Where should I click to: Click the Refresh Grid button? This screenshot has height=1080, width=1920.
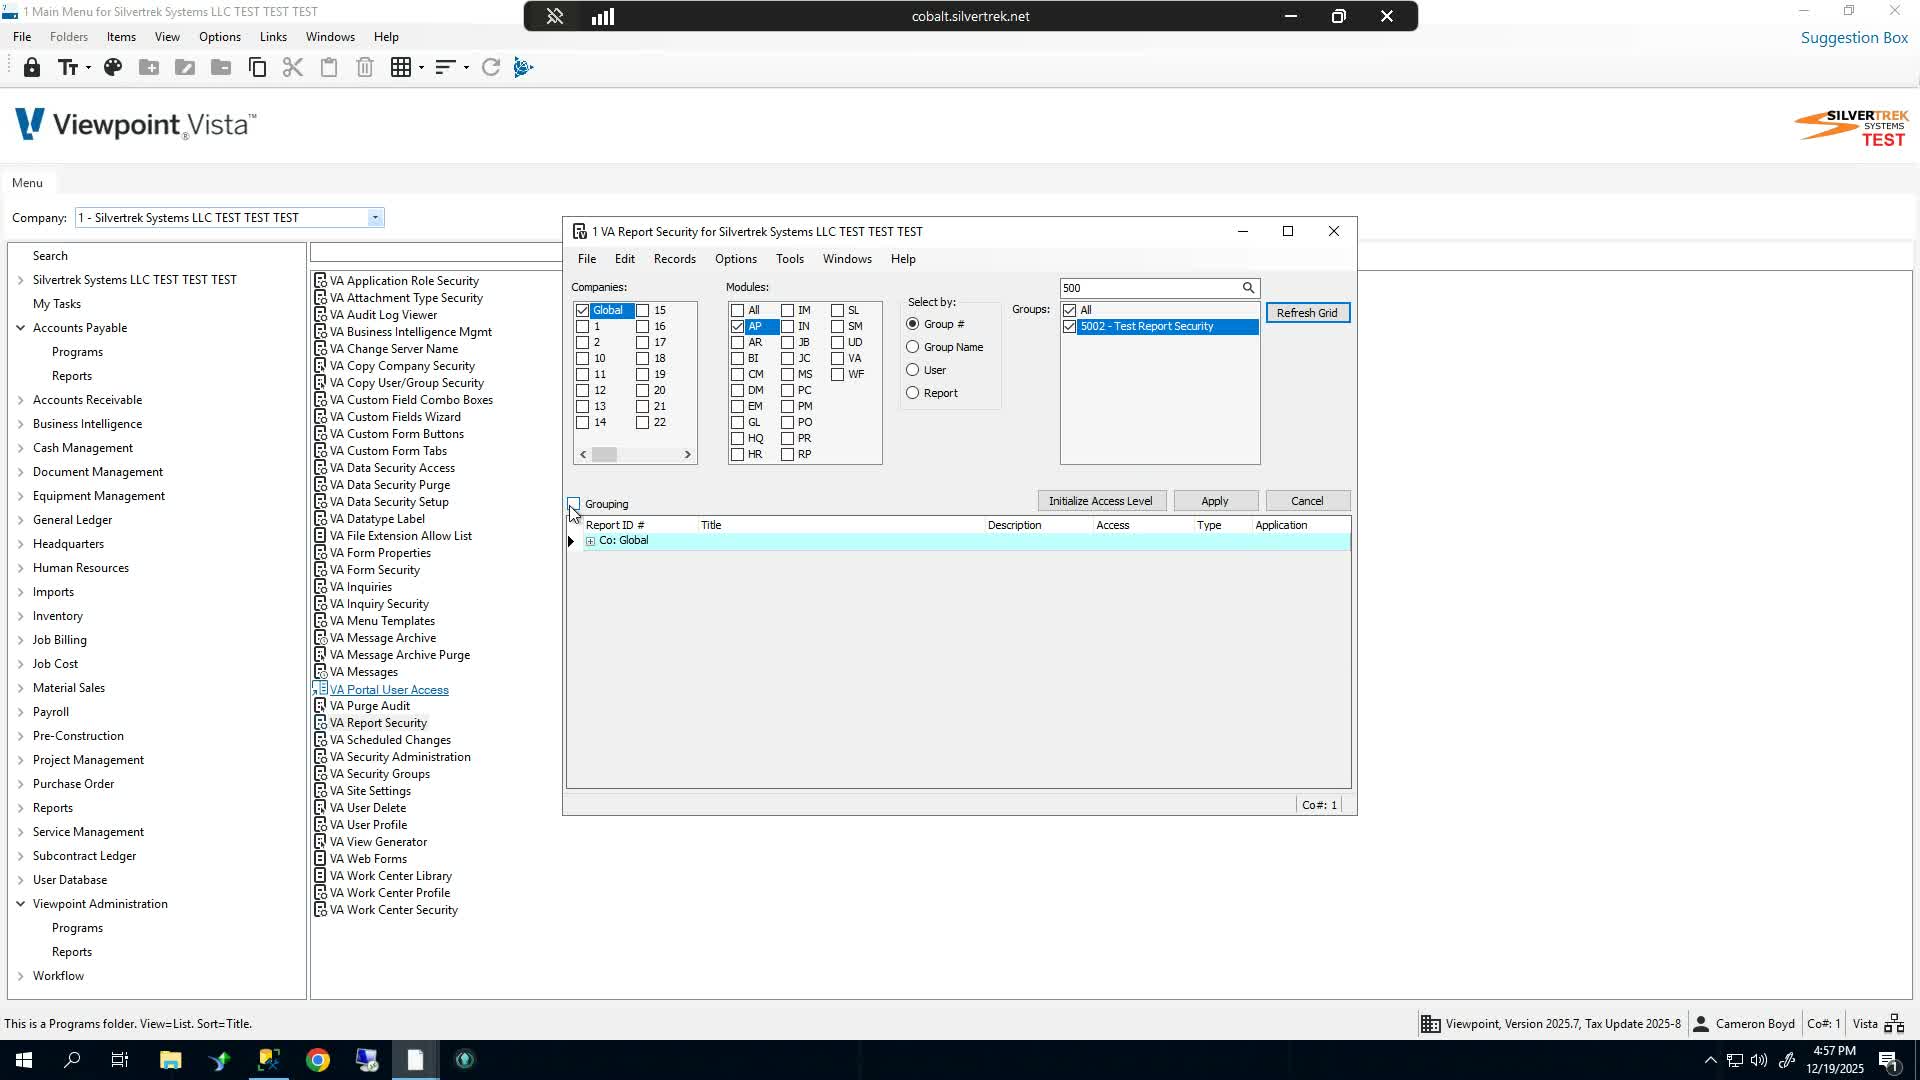[x=1307, y=313]
